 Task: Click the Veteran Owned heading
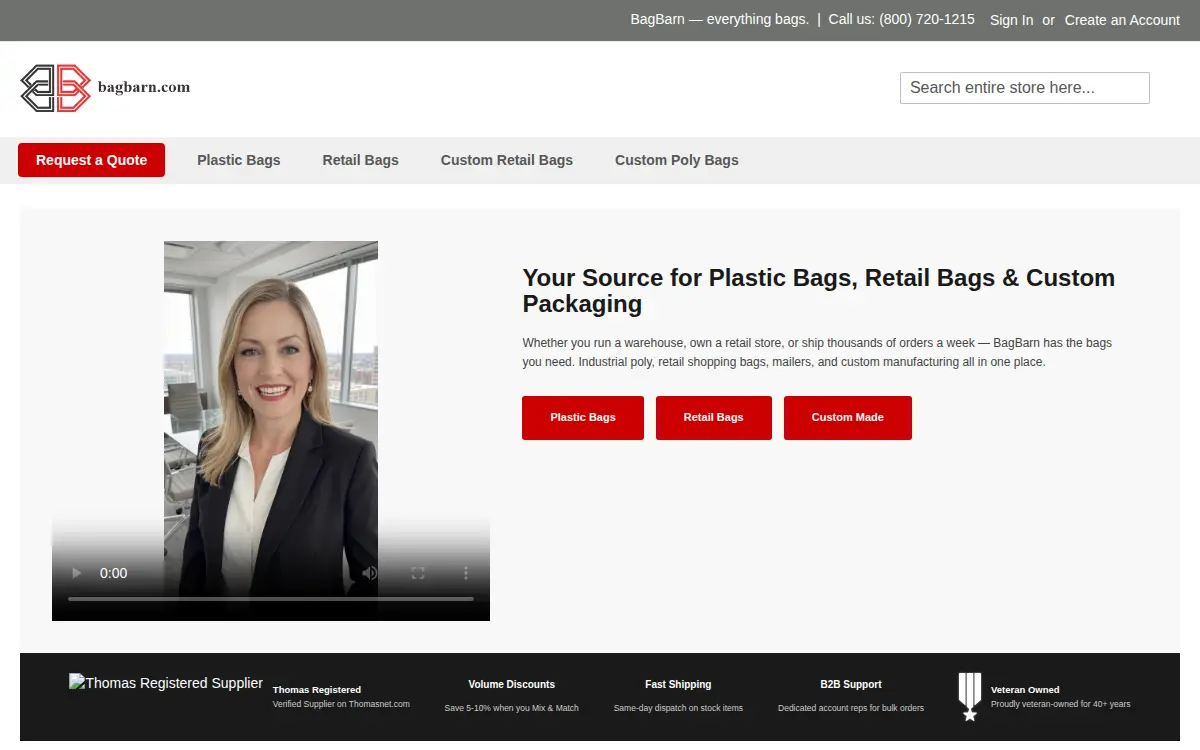click(x=1025, y=690)
